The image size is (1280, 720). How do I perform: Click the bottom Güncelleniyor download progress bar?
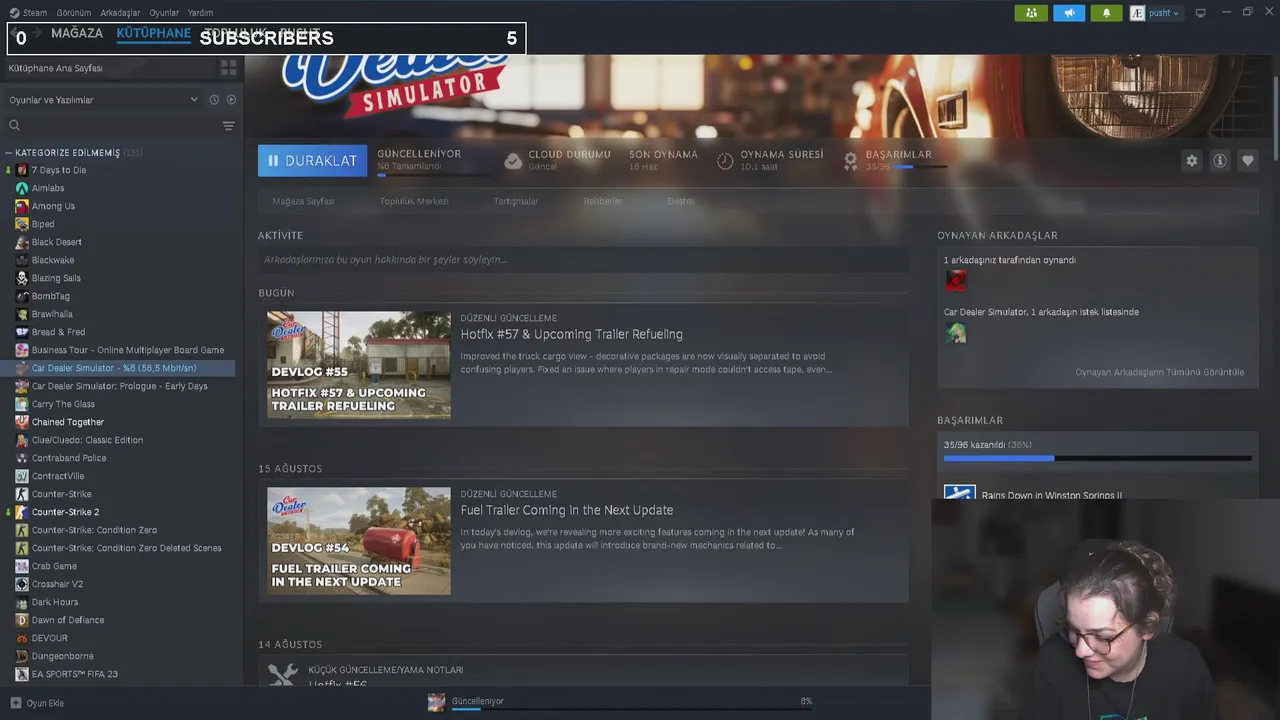pyautogui.click(x=632, y=710)
